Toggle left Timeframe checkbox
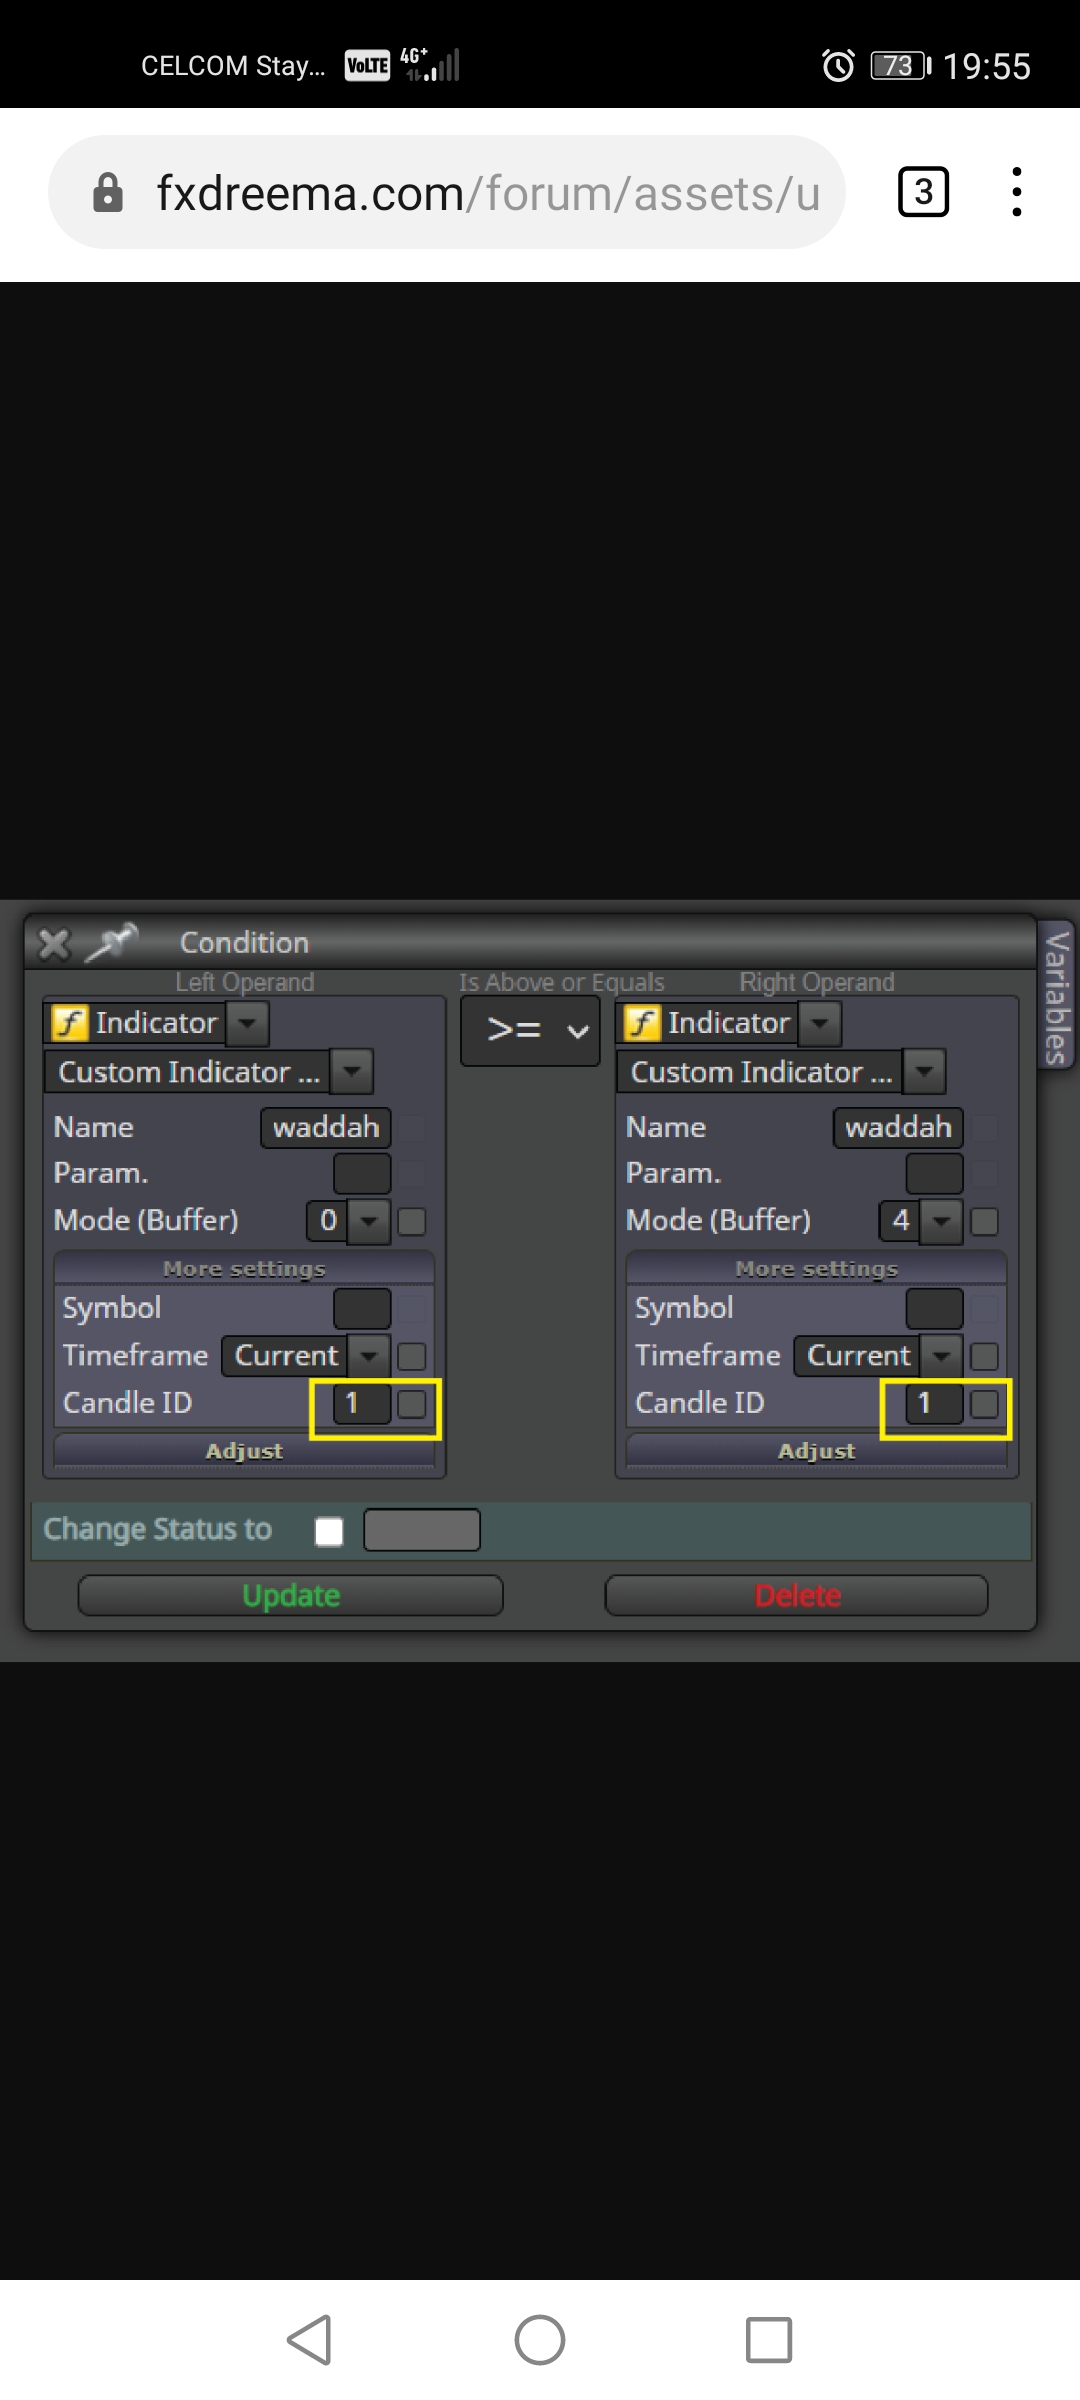Image resolution: width=1080 pixels, height=2400 pixels. 412,1356
